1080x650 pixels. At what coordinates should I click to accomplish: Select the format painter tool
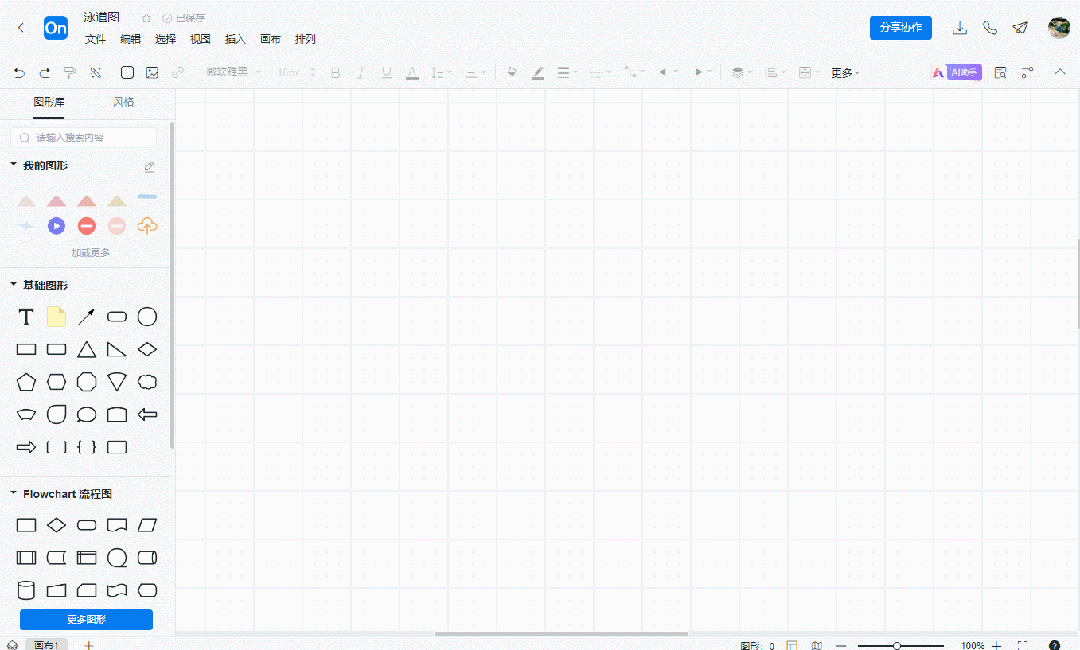coord(70,72)
